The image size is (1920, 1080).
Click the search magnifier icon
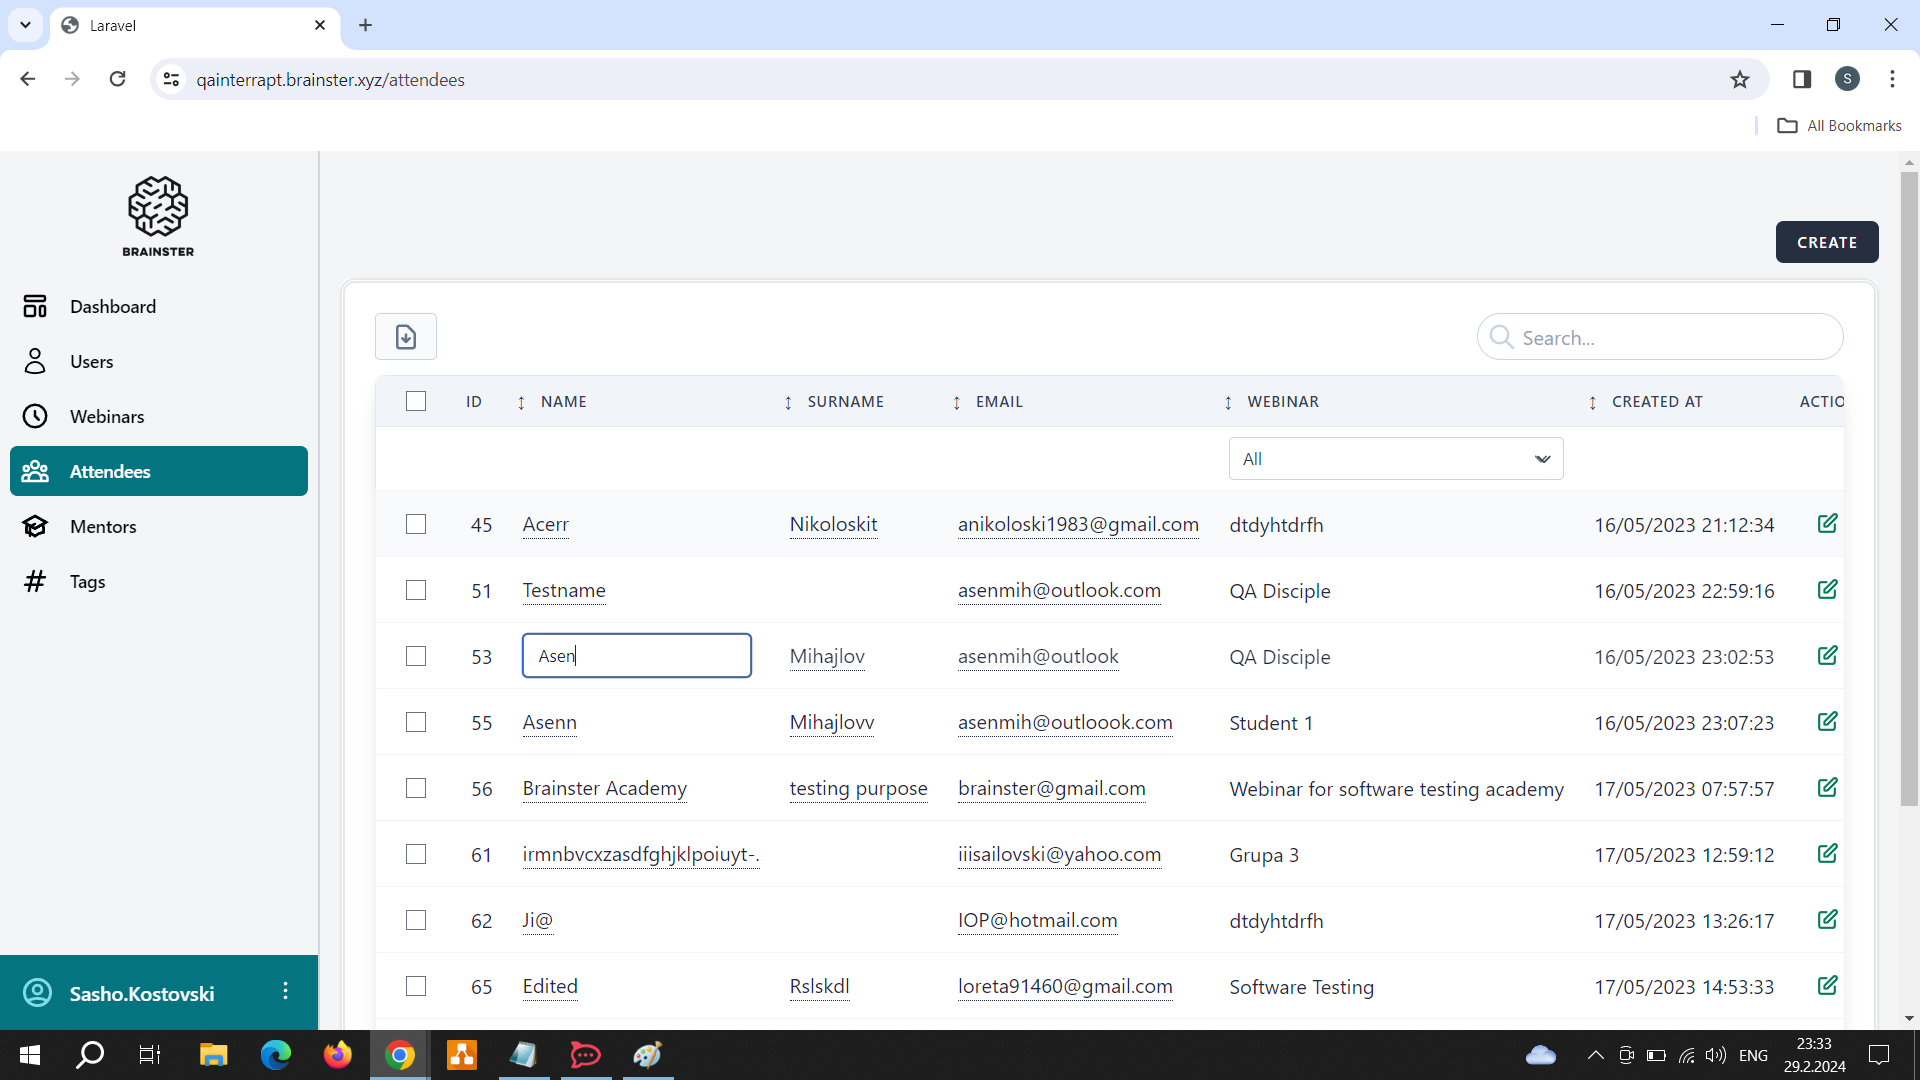[x=1500, y=337]
